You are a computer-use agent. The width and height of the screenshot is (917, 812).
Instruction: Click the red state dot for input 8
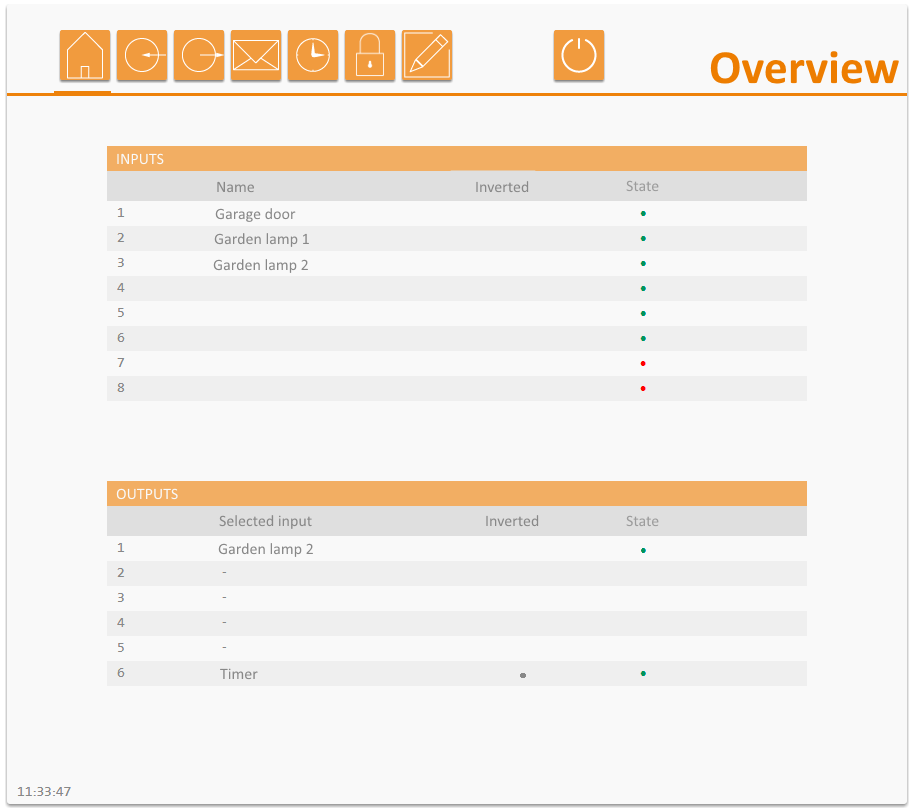point(643,388)
